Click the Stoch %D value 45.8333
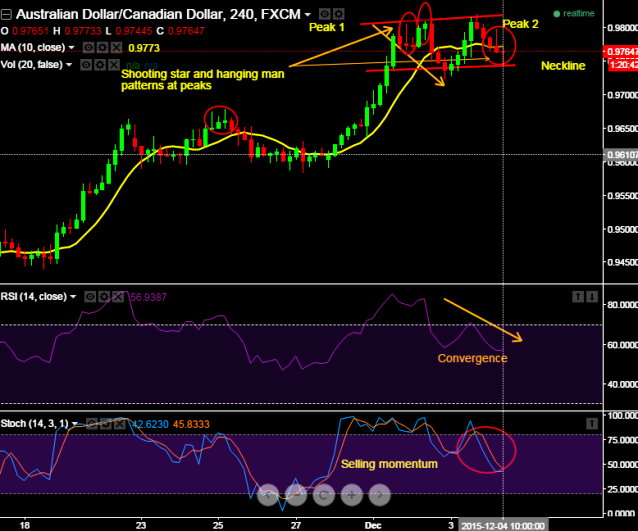Viewport: 638px width, 531px height. click(x=191, y=424)
